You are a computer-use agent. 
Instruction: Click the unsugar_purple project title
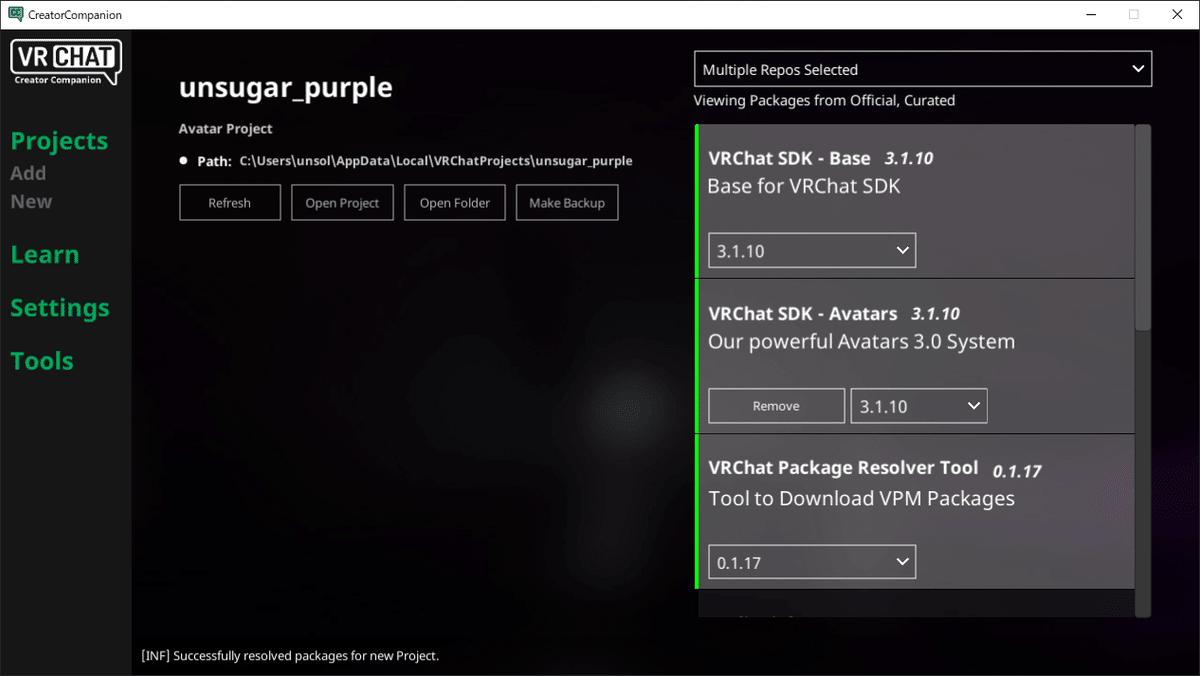(285, 87)
